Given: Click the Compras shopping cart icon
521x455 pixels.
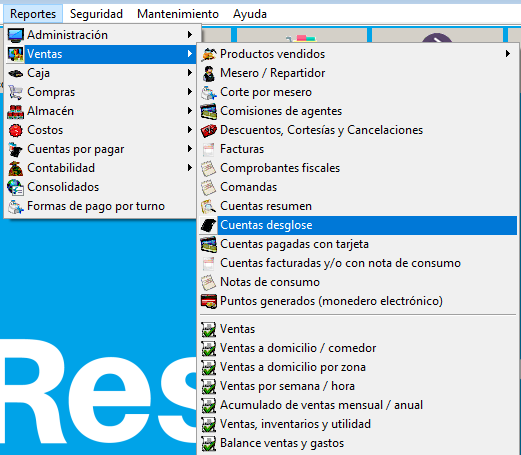Looking at the screenshot, I should tap(16, 92).
